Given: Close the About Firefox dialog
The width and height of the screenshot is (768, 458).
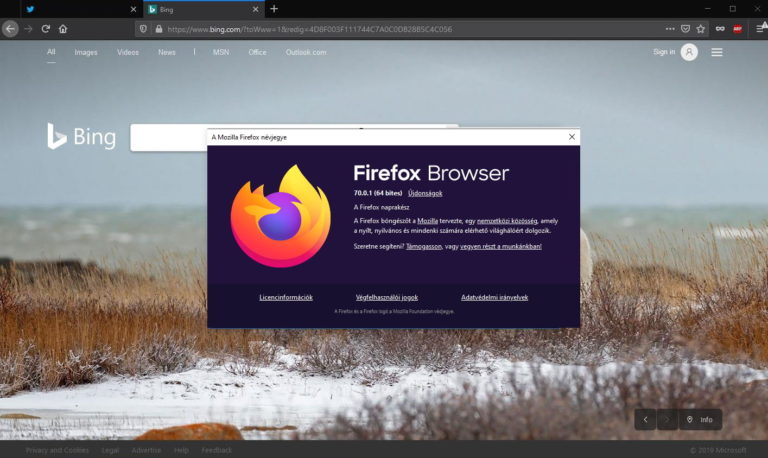Looking at the screenshot, I should pos(572,137).
